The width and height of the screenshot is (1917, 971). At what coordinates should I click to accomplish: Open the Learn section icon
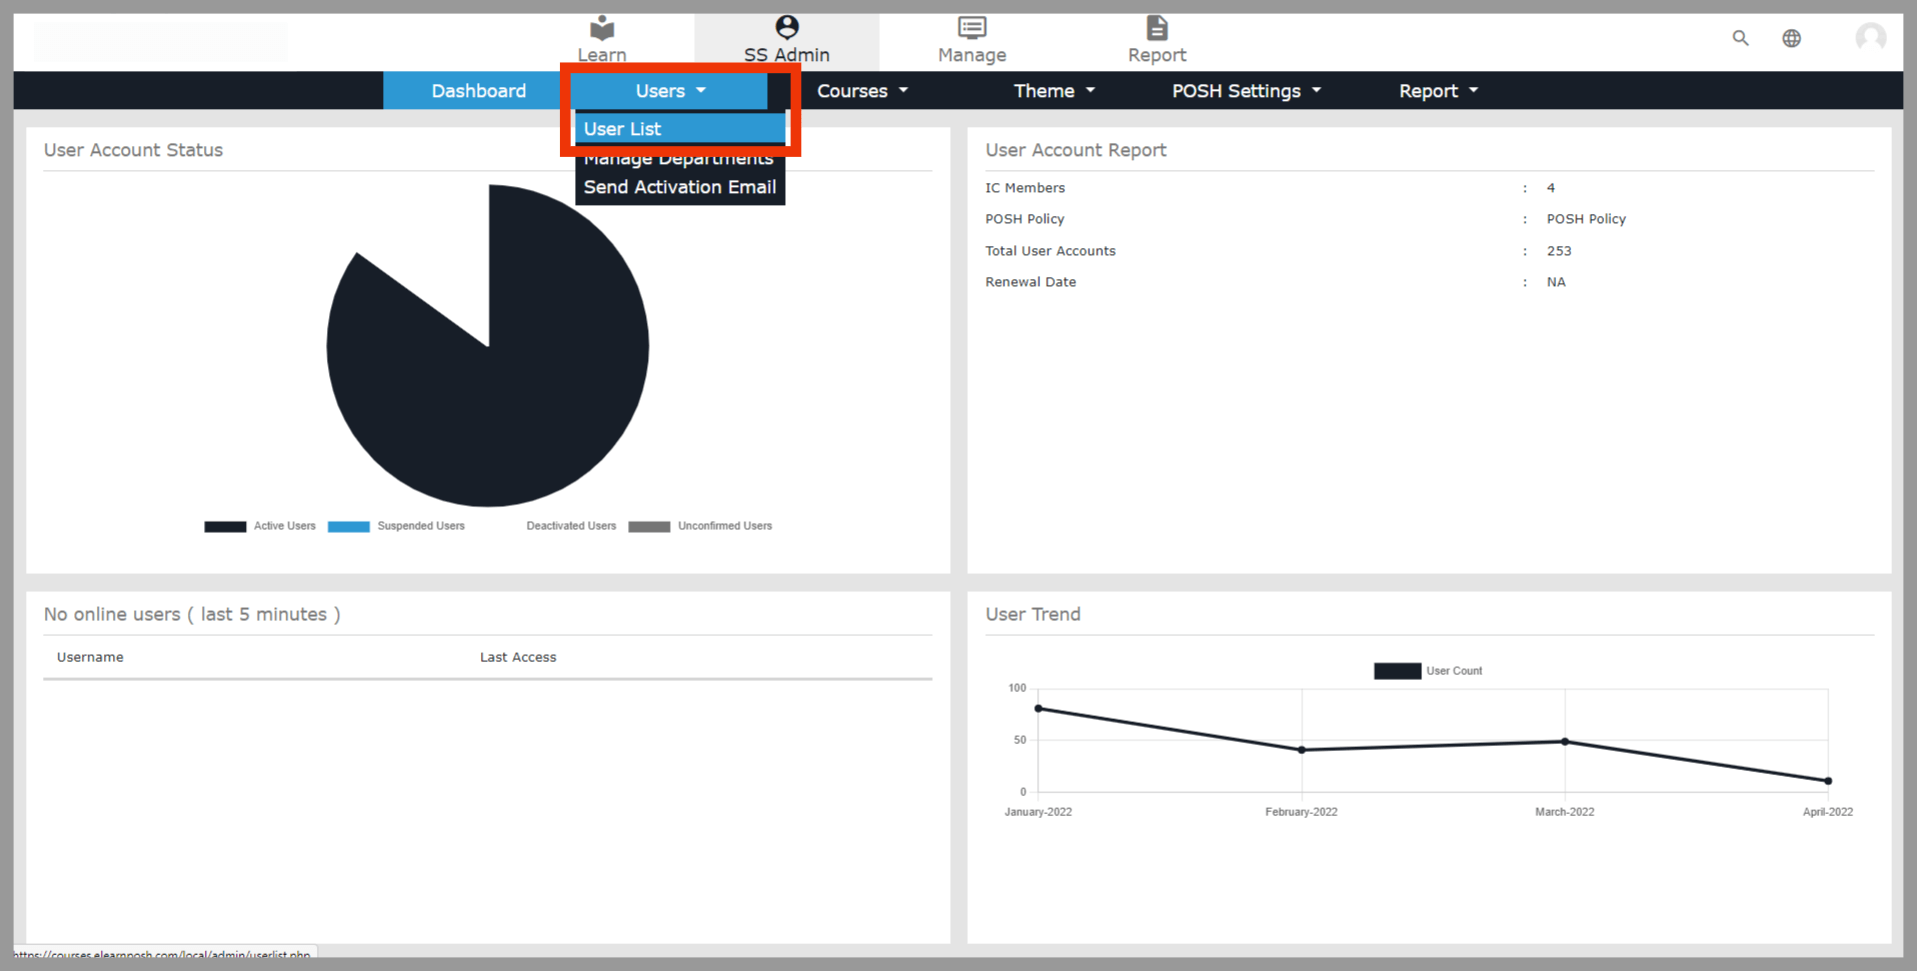click(x=601, y=28)
